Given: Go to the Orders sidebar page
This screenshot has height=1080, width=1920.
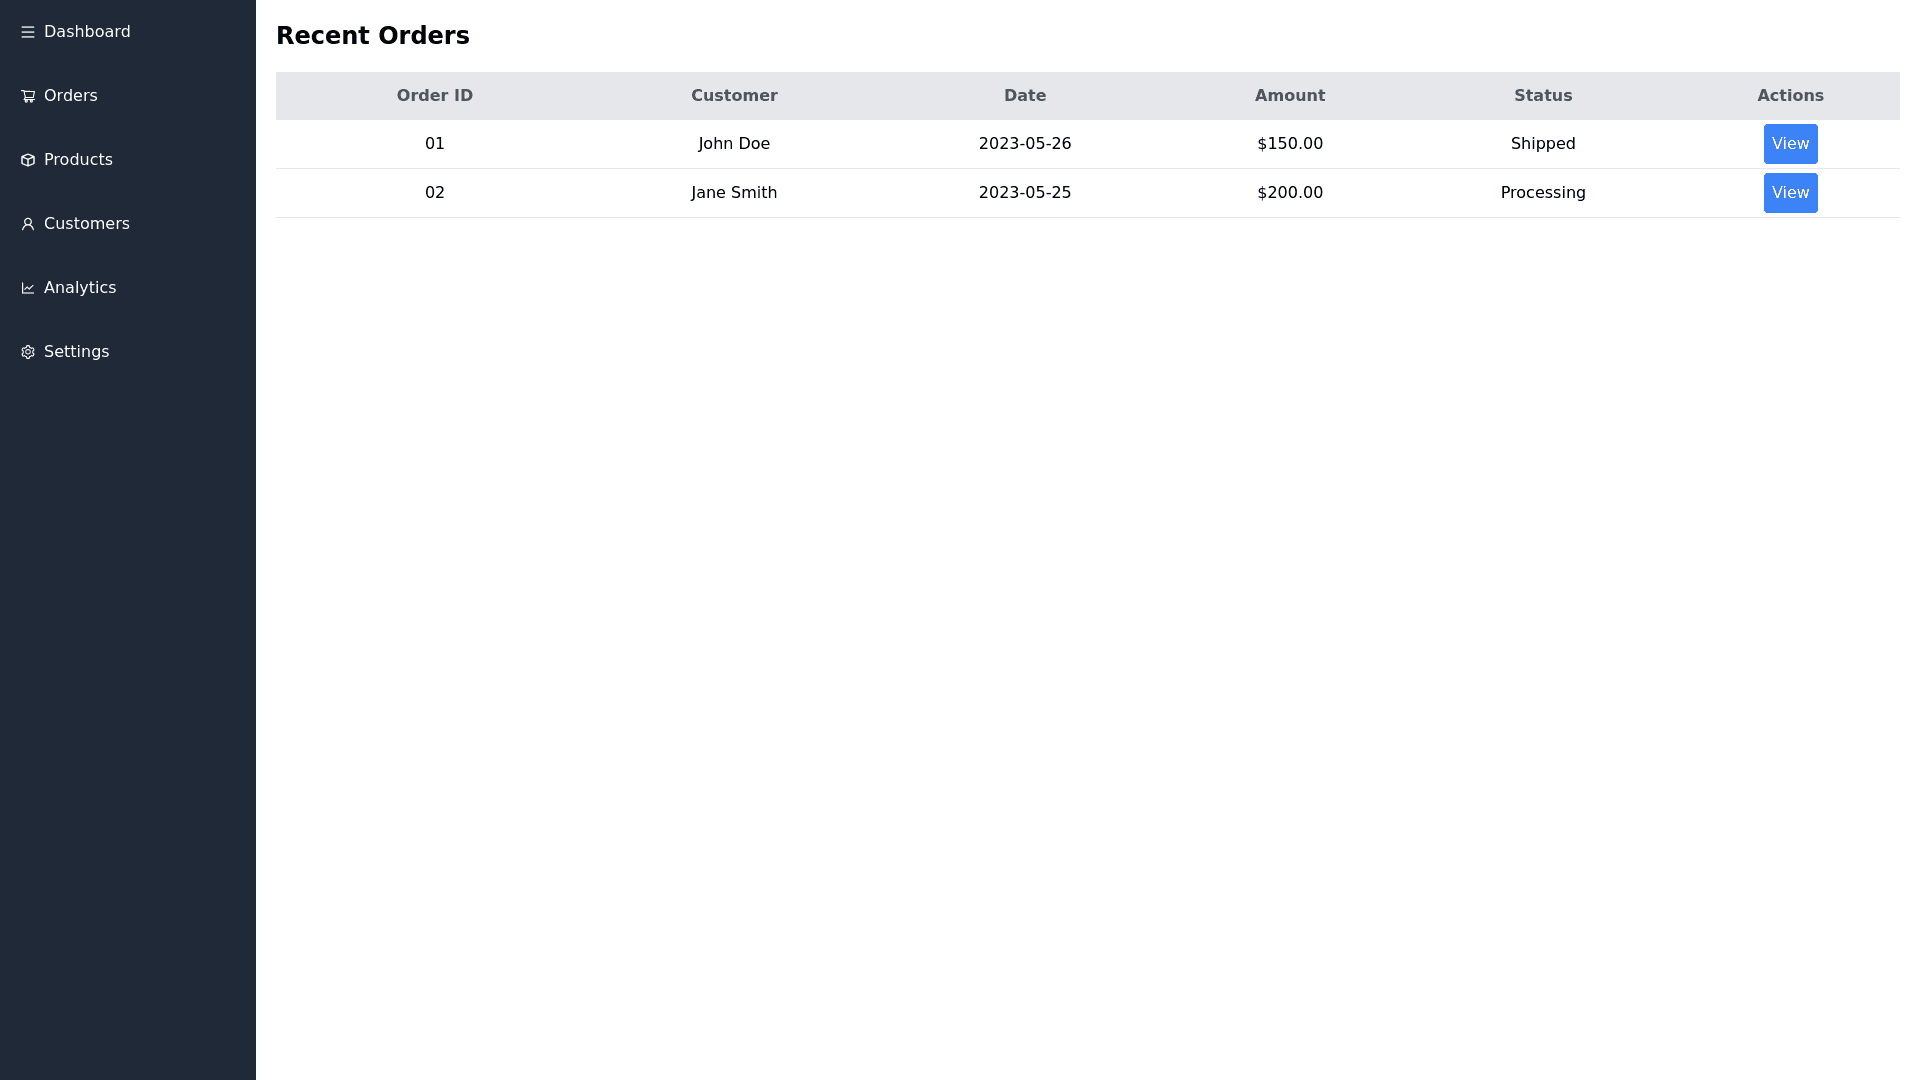Looking at the screenshot, I should [71, 96].
